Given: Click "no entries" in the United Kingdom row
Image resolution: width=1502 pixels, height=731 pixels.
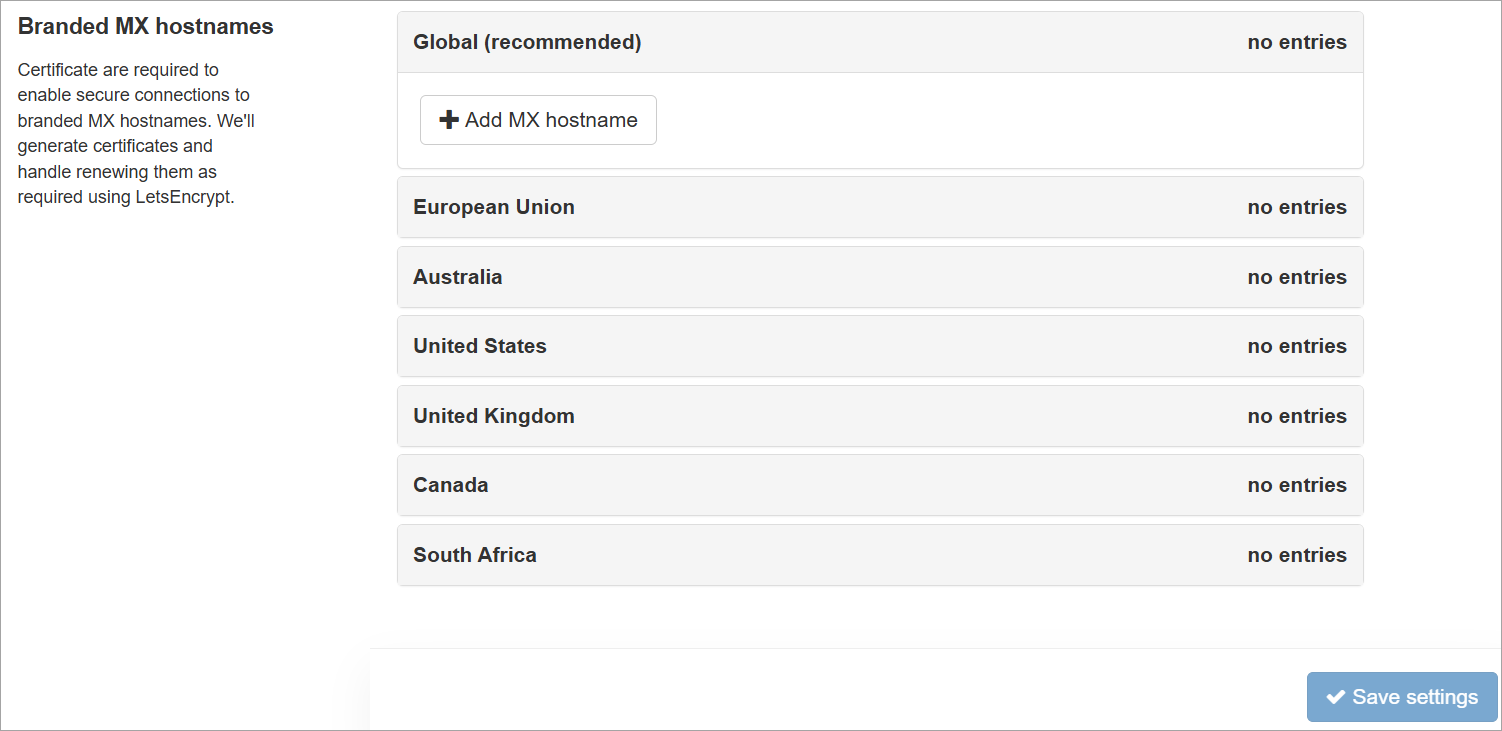Looking at the screenshot, I should point(1297,416).
